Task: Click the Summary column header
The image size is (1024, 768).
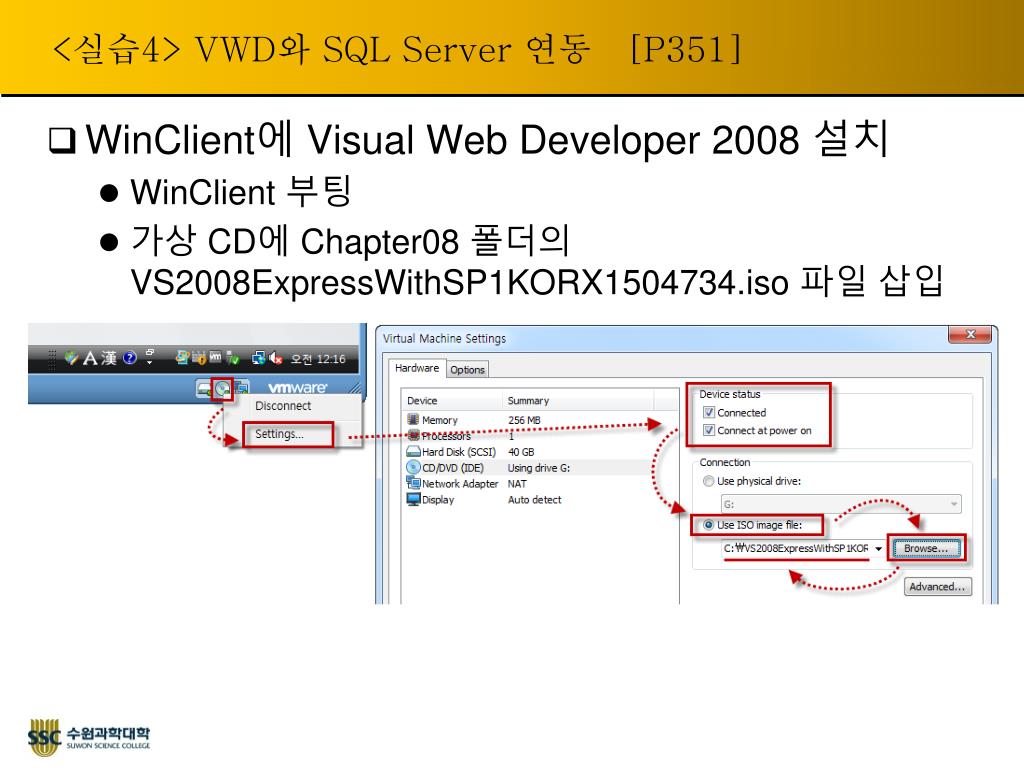Action: coord(578,401)
